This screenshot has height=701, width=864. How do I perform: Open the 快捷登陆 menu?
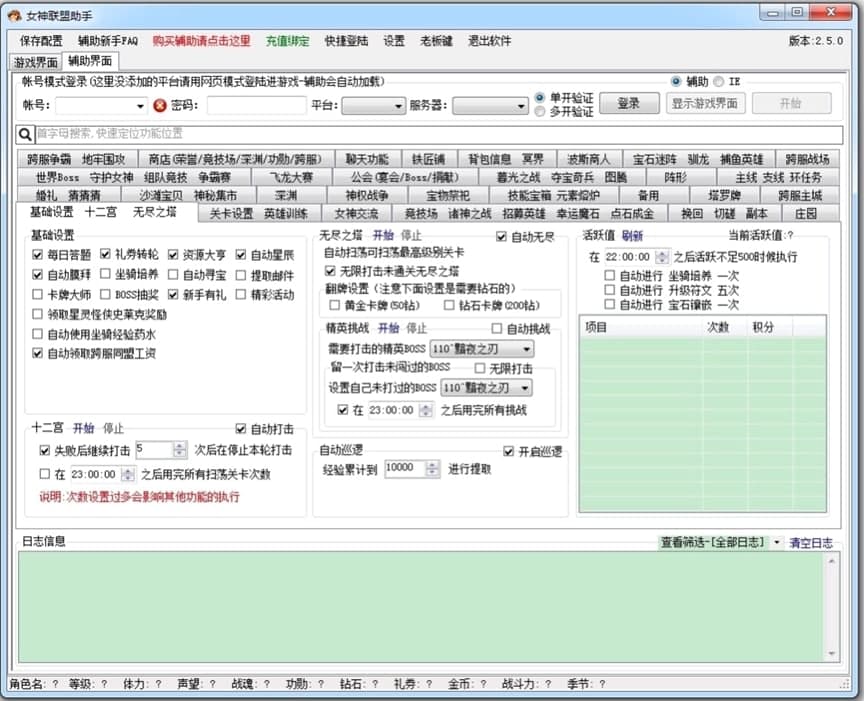(x=346, y=41)
